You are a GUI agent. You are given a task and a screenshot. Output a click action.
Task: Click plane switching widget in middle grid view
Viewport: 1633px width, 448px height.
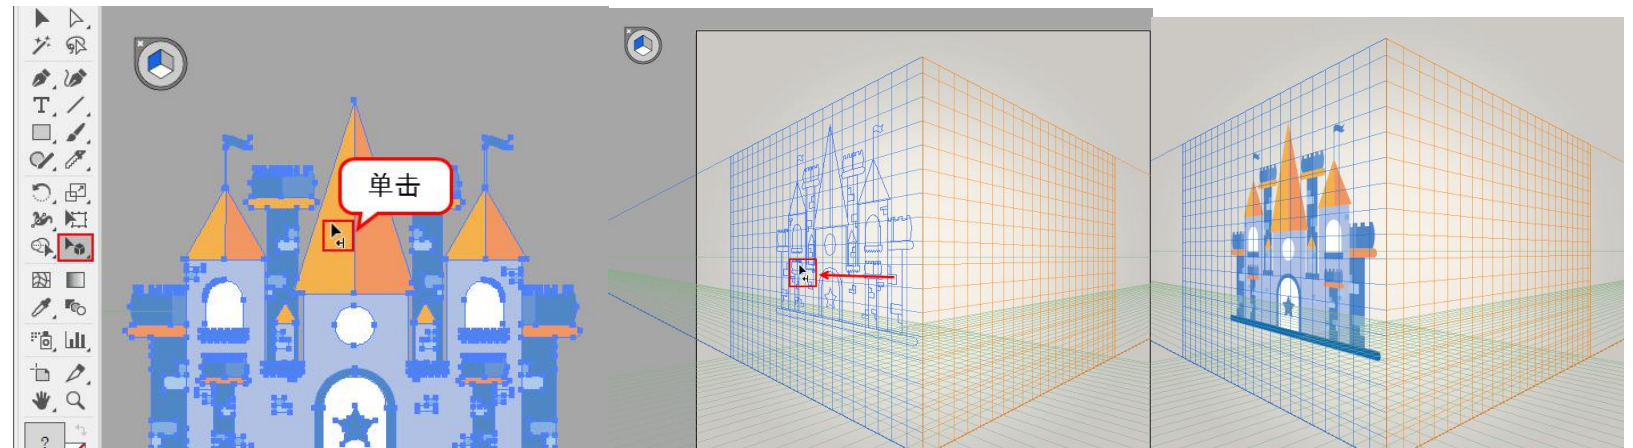point(643,45)
